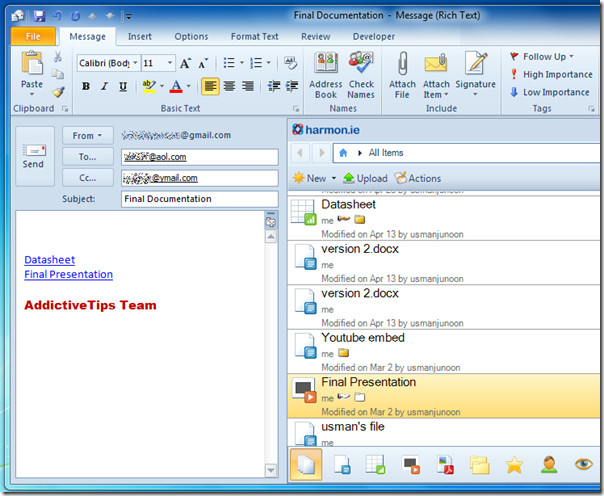Viewport: 604px width, 496px height.
Task: Grow font size with large A icon
Action: 185,63
